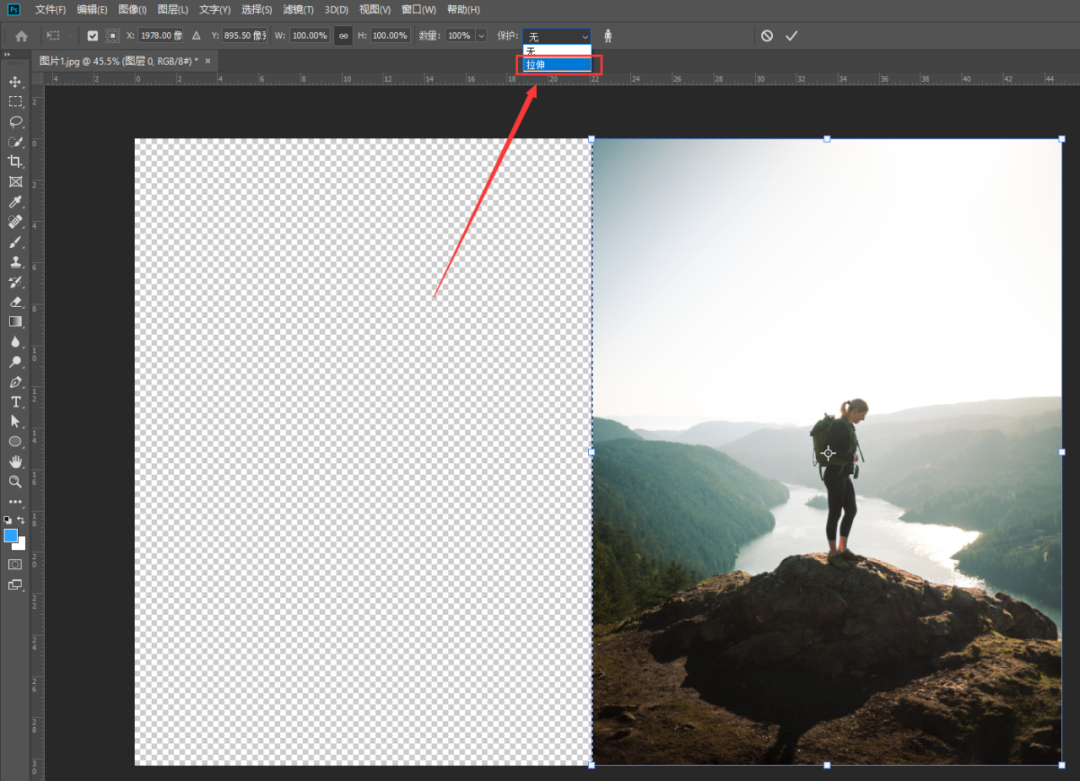1080x781 pixels.
Task: Open the 选择(S) menu
Action: click(x=256, y=10)
